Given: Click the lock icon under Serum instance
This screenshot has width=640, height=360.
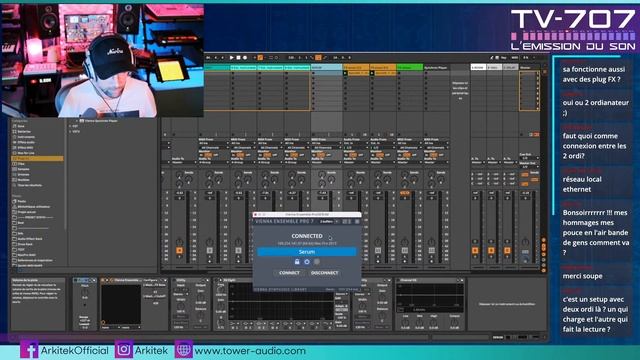Looking at the screenshot, I should point(297,262).
